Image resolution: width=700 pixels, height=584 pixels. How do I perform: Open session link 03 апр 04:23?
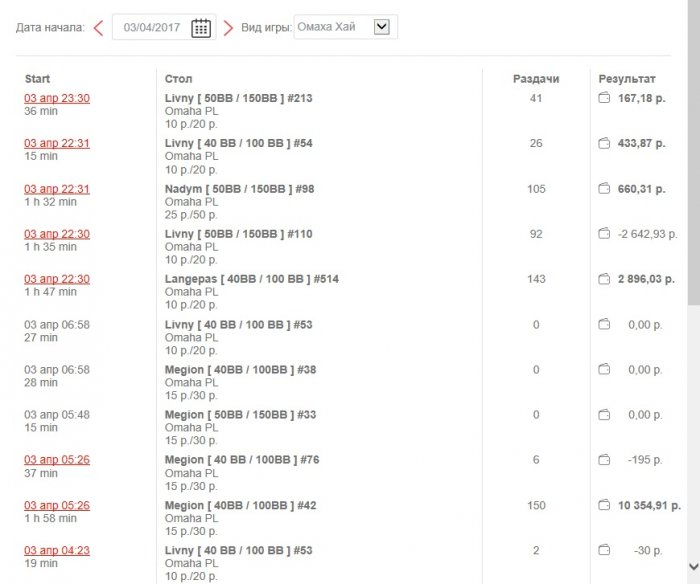click(57, 550)
